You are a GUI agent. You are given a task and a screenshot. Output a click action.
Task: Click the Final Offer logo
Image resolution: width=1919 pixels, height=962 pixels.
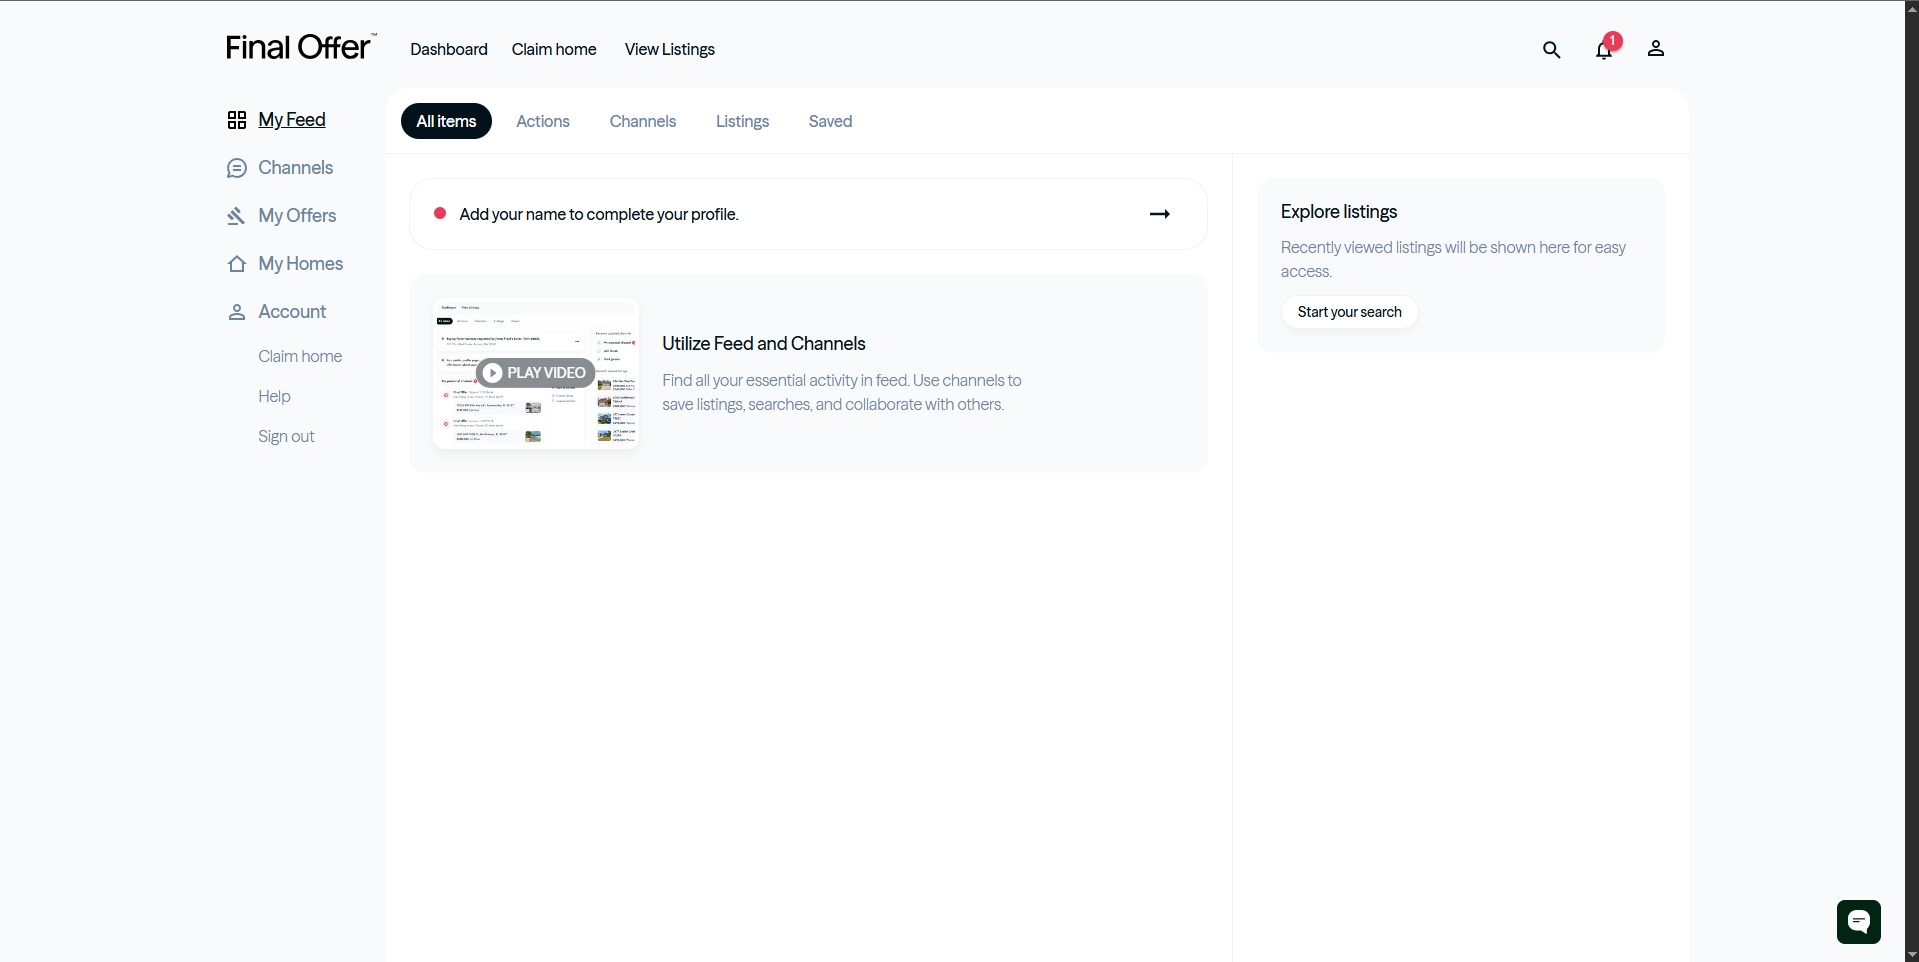pos(300,47)
